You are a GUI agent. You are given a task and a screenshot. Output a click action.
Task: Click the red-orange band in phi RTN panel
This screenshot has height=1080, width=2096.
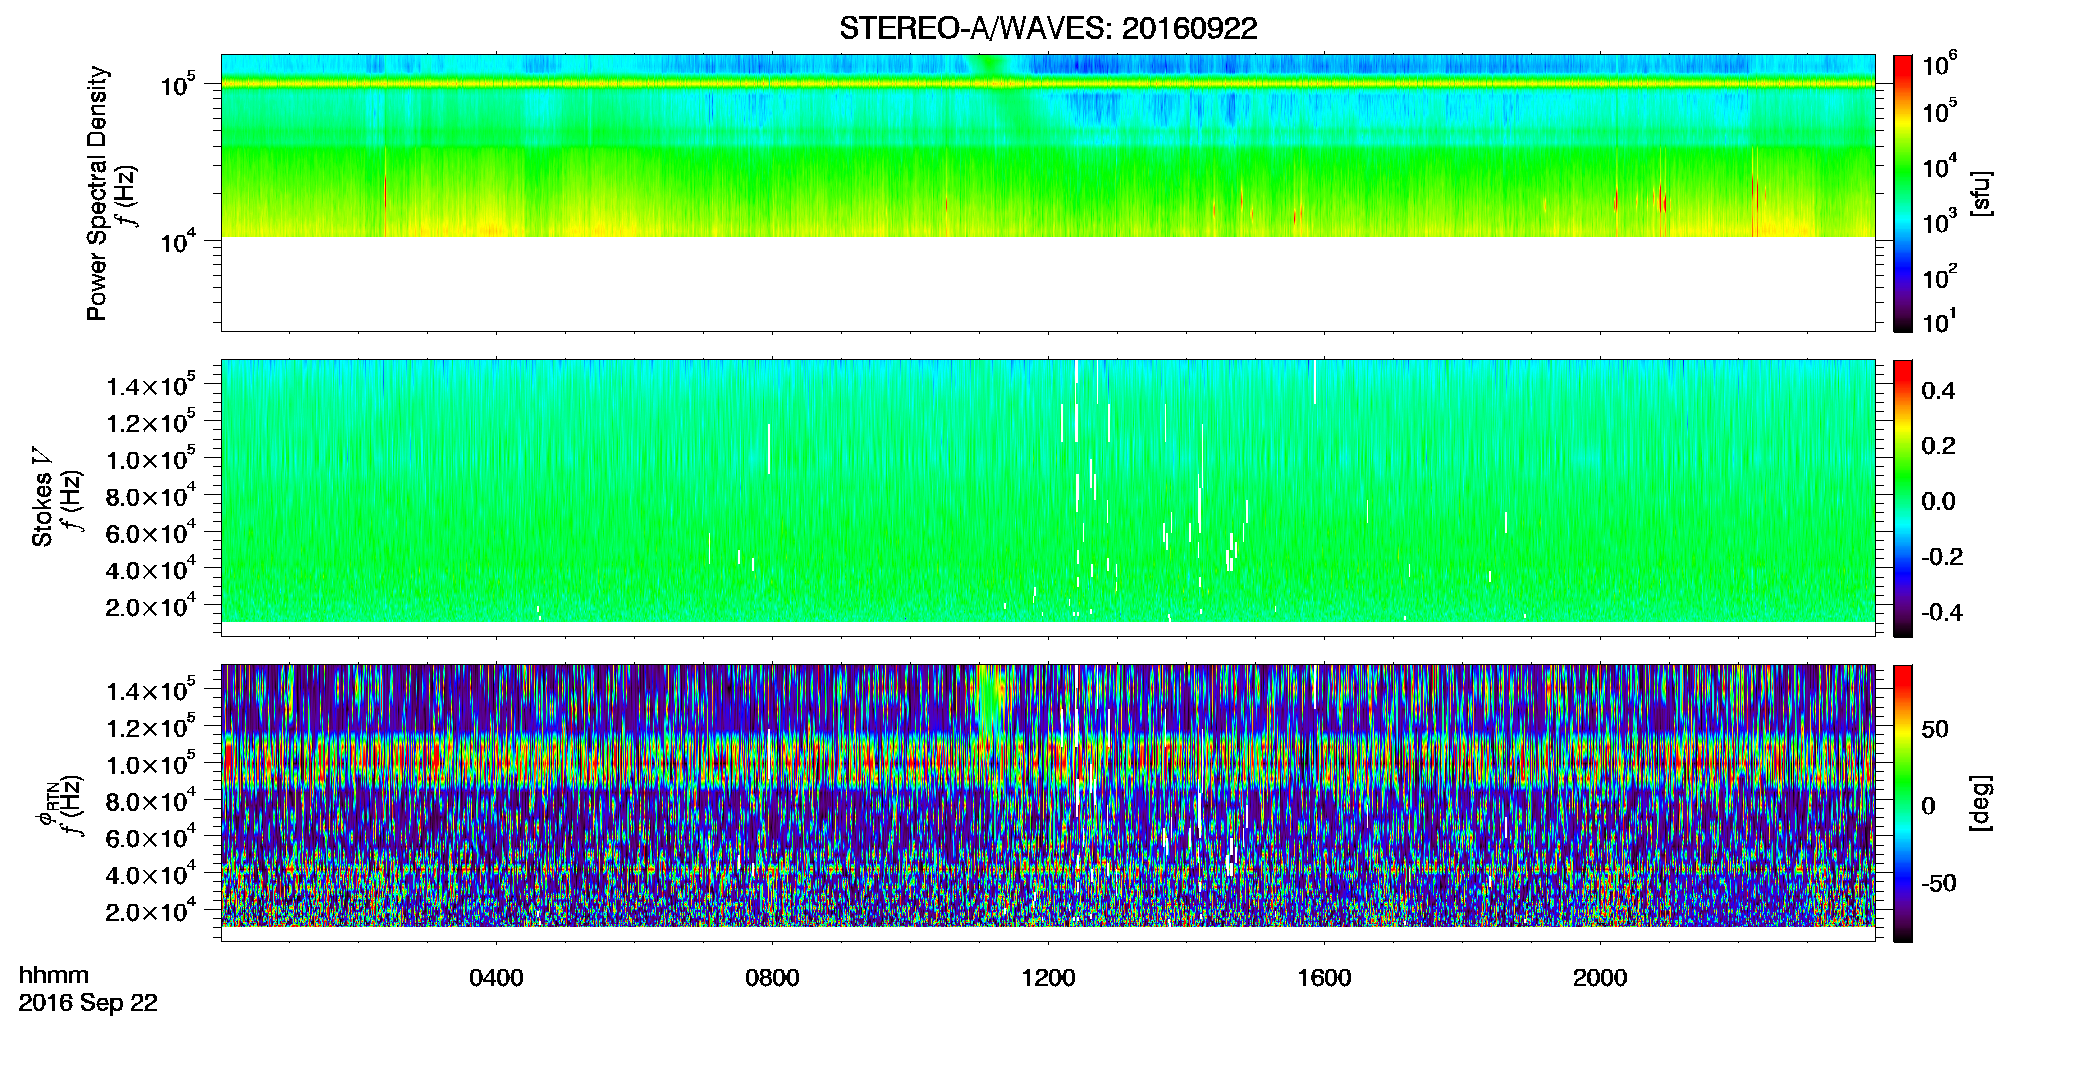1048,763
